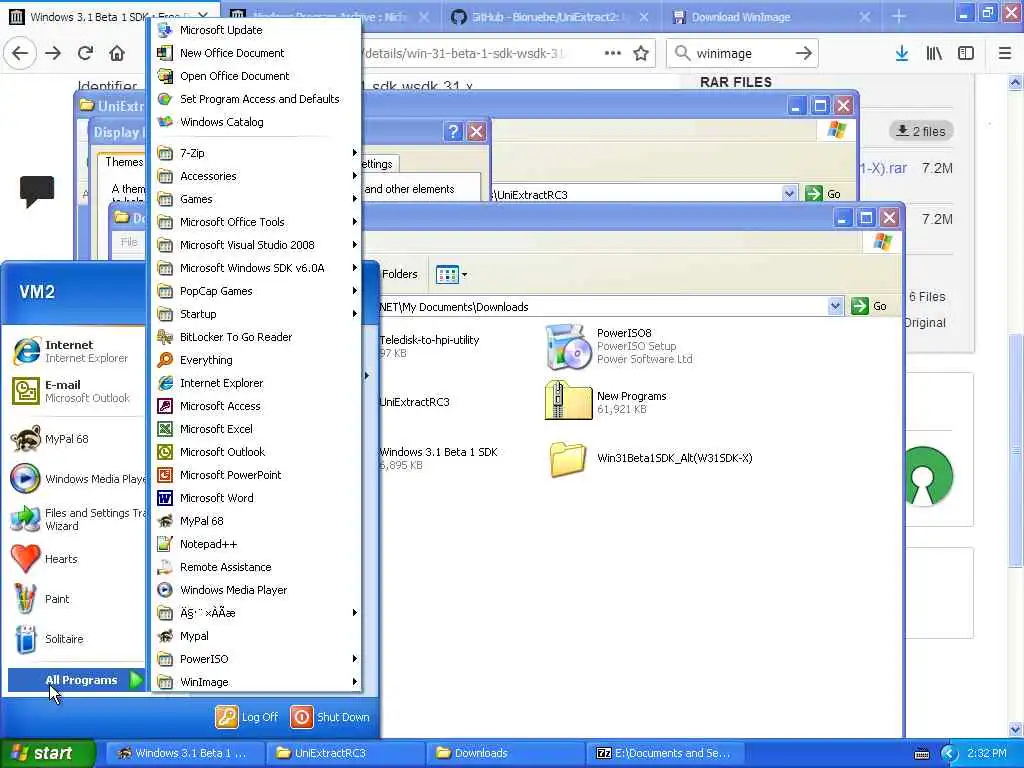This screenshot has height=768, width=1024.
Task: Click the Downloads address path field
Action: (x=601, y=306)
